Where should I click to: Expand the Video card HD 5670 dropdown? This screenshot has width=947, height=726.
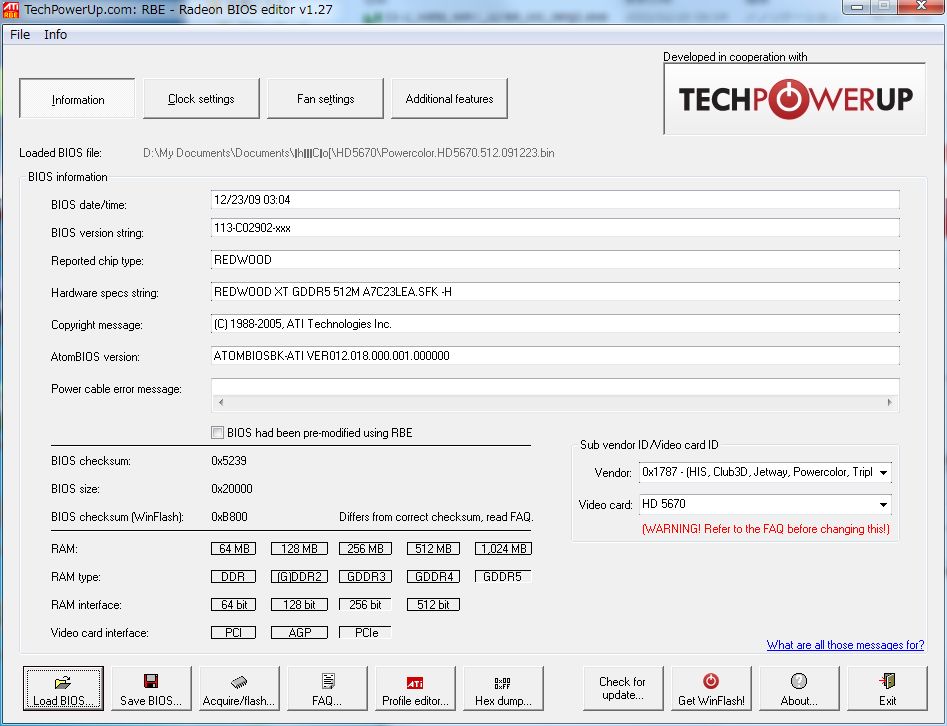[x=883, y=504]
